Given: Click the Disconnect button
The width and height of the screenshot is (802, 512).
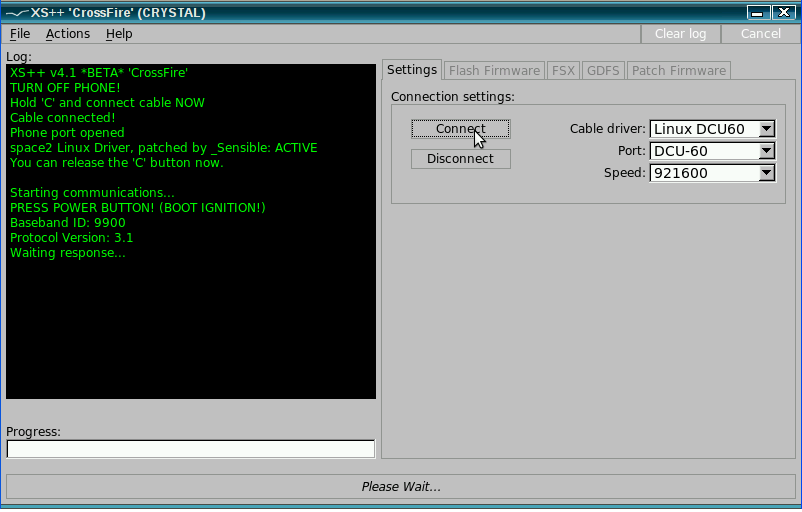Looking at the screenshot, I should (x=460, y=159).
